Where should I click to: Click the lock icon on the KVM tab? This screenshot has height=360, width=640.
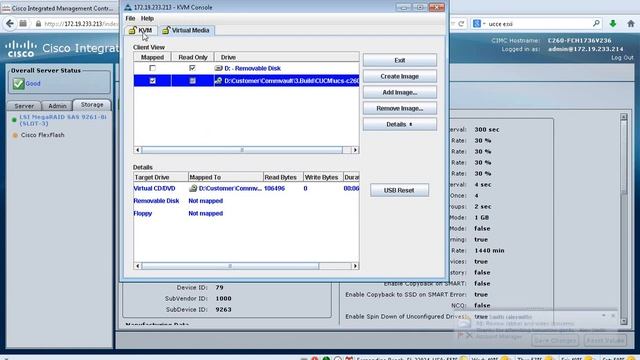tap(132, 30)
